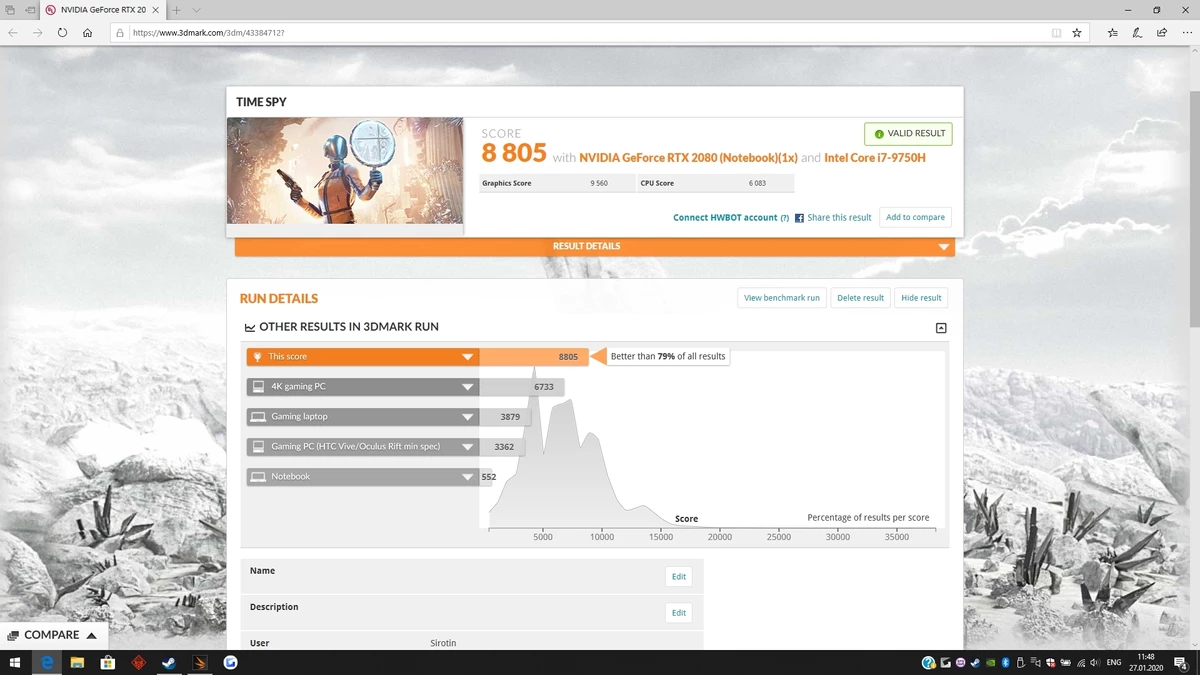Share this page via browser share icon
The height and width of the screenshot is (675, 1200).
(1161, 32)
